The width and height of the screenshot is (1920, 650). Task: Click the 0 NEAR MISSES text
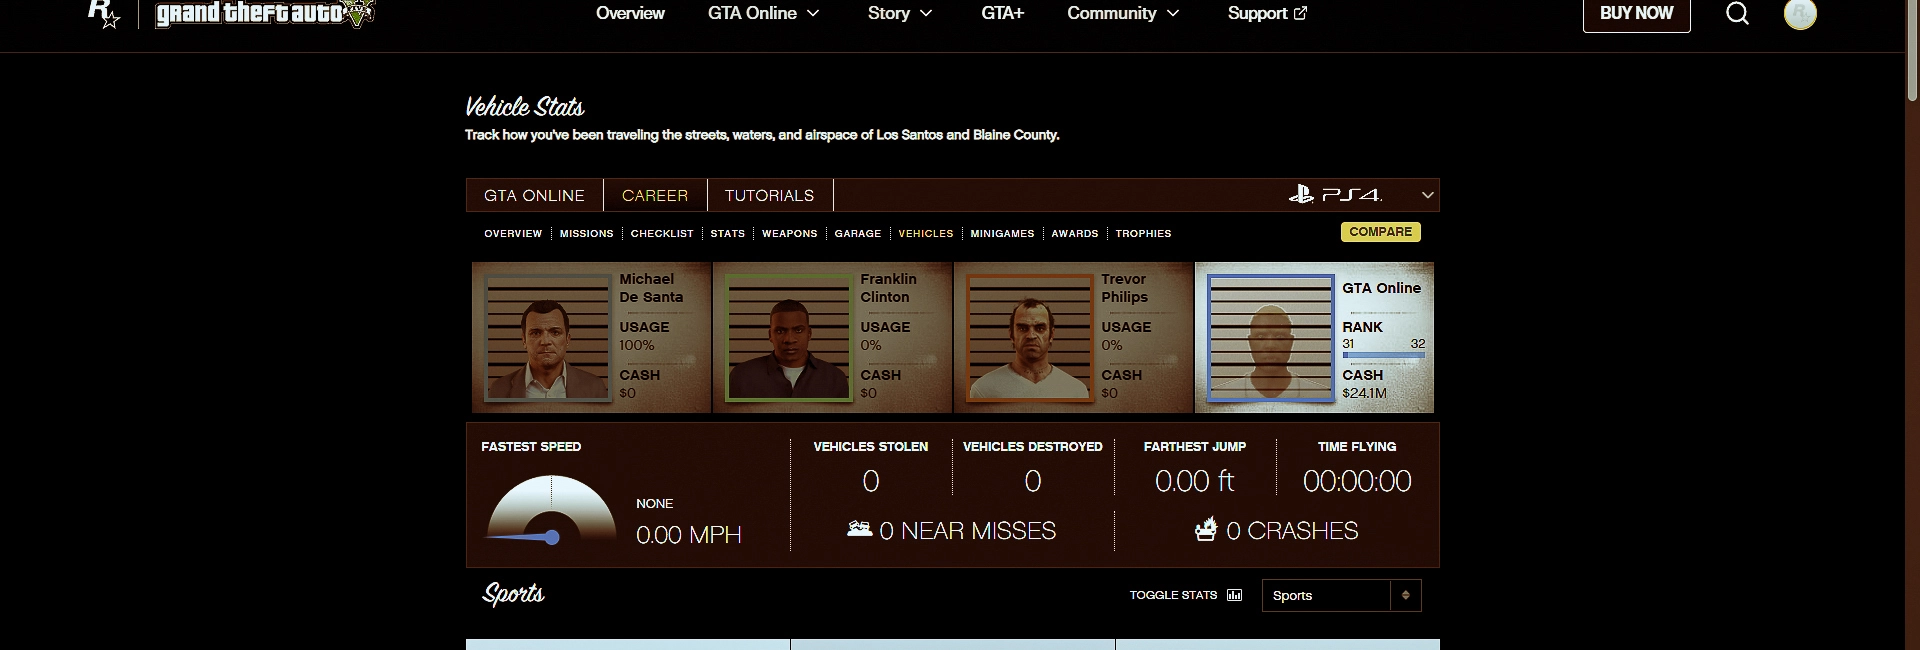tap(967, 531)
